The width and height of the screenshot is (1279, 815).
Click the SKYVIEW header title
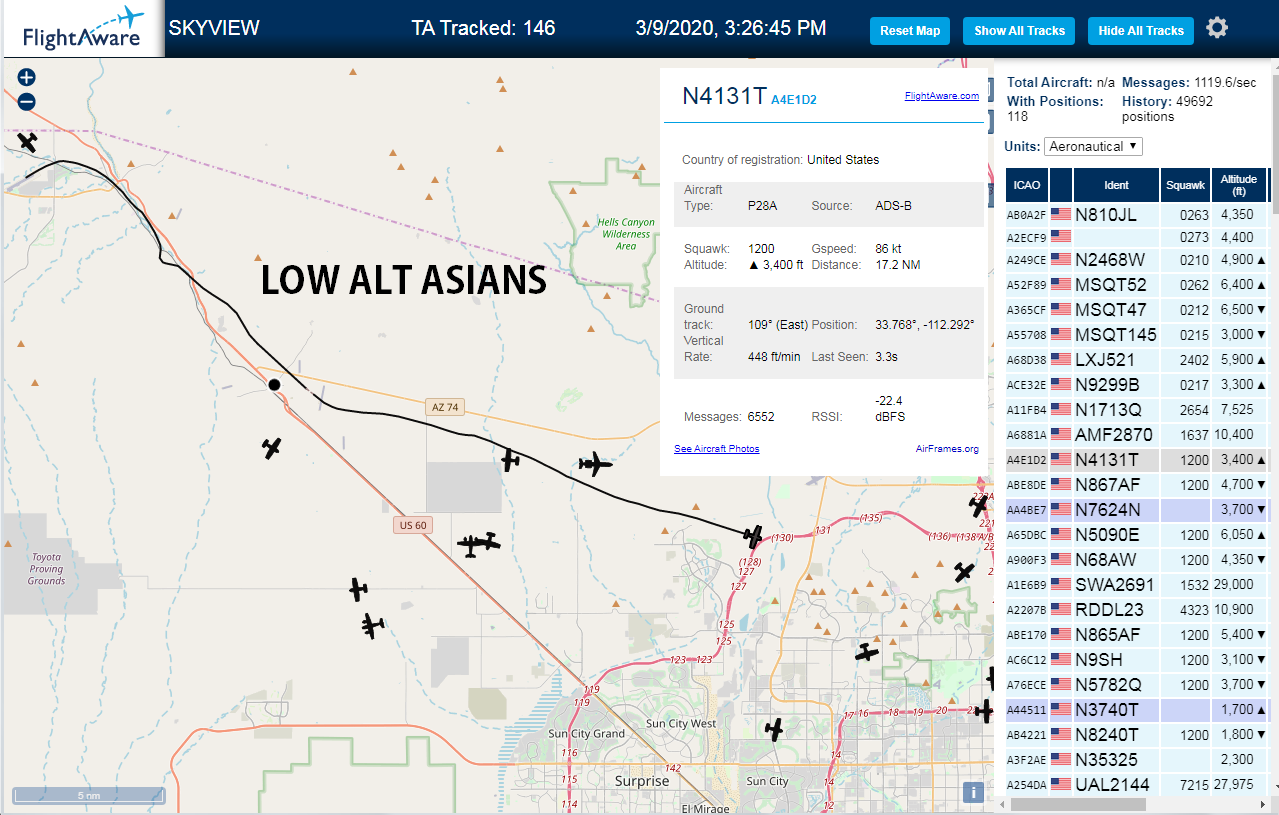coord(214,28)
